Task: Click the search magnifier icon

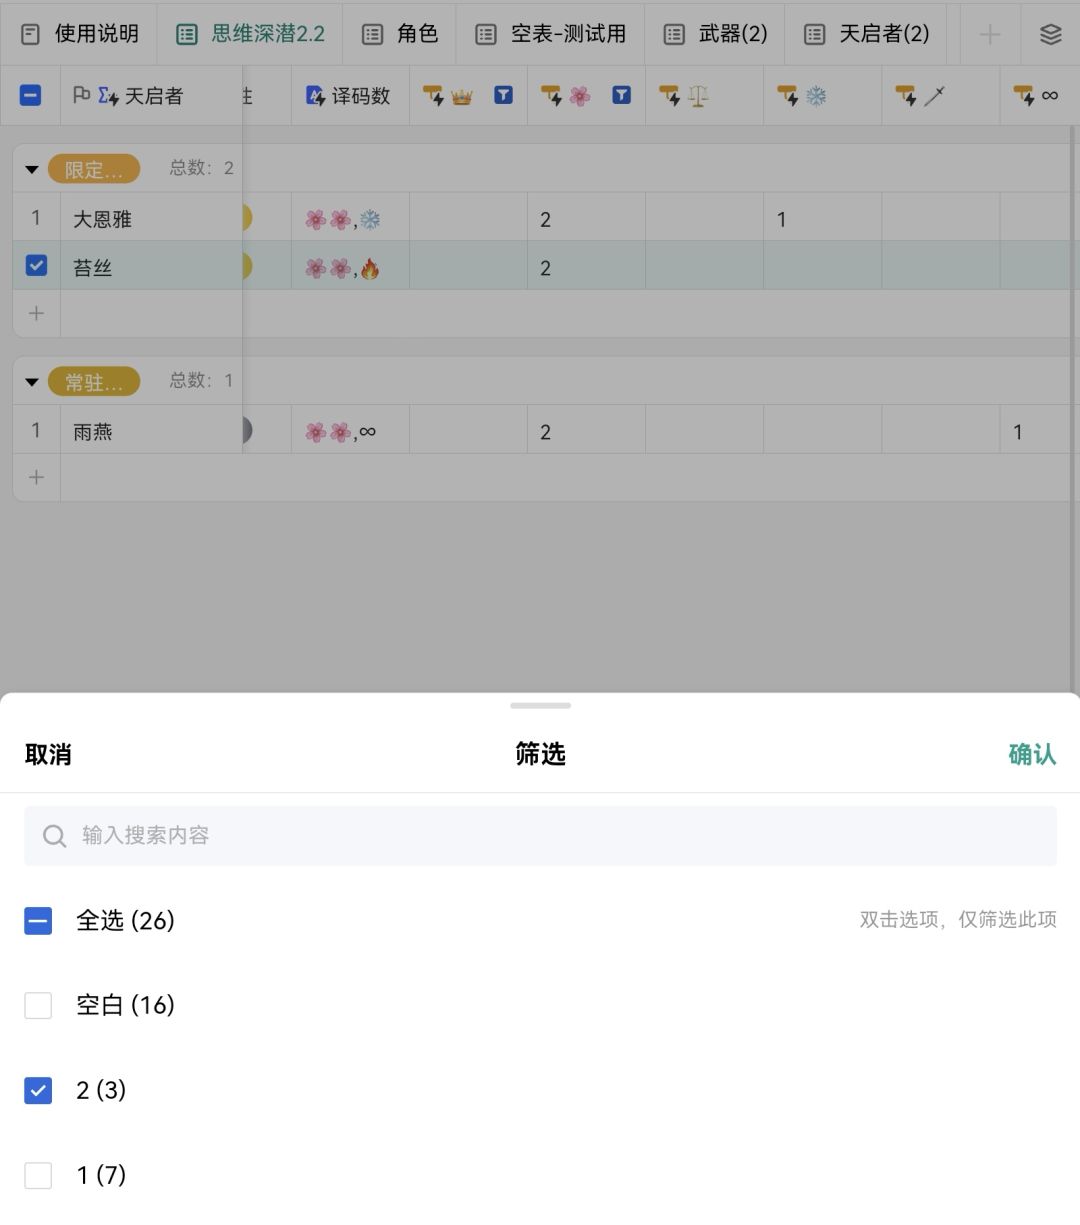Action: pyautogui.click(x=55, y=836)
